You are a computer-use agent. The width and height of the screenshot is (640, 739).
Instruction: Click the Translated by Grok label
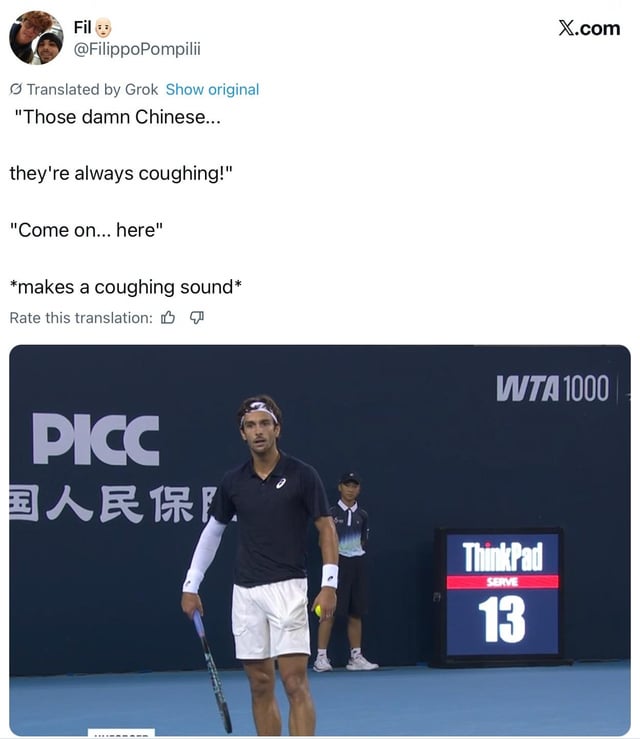[92, 89]
